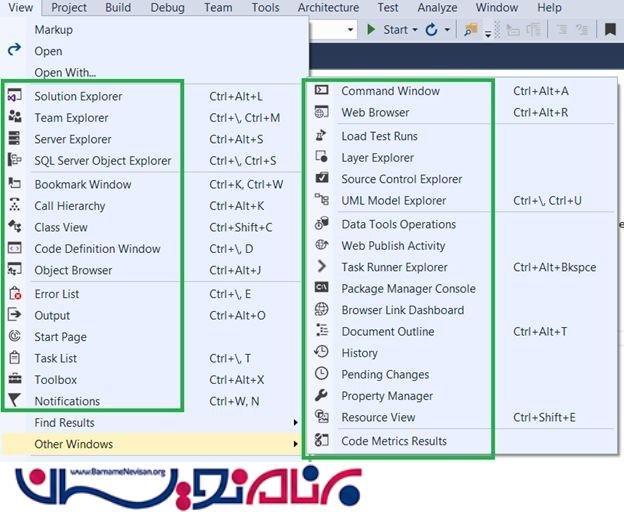Open the Project menu
The image size is (624, 512).
69,8
